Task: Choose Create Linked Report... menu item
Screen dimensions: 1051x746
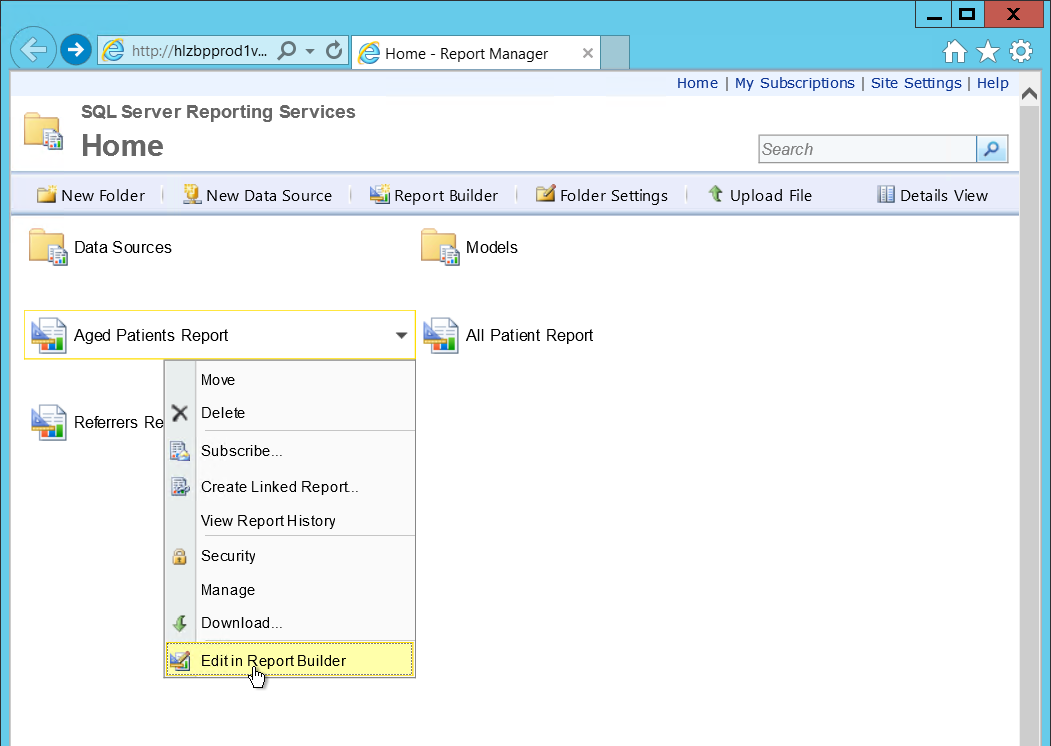Action: [x=290, y=487]
